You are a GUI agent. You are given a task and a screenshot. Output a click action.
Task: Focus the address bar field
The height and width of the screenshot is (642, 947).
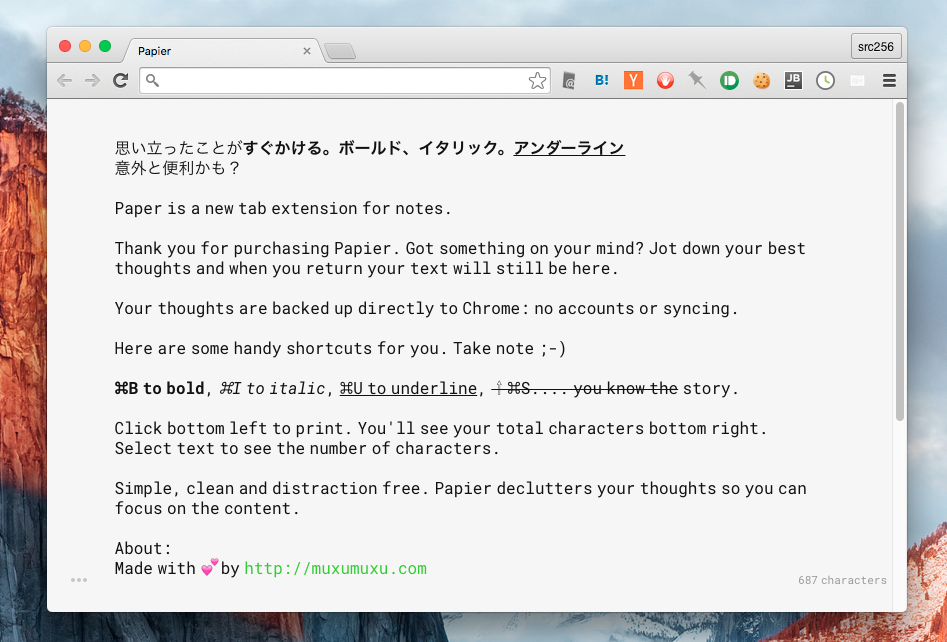(x=344, y=80)
